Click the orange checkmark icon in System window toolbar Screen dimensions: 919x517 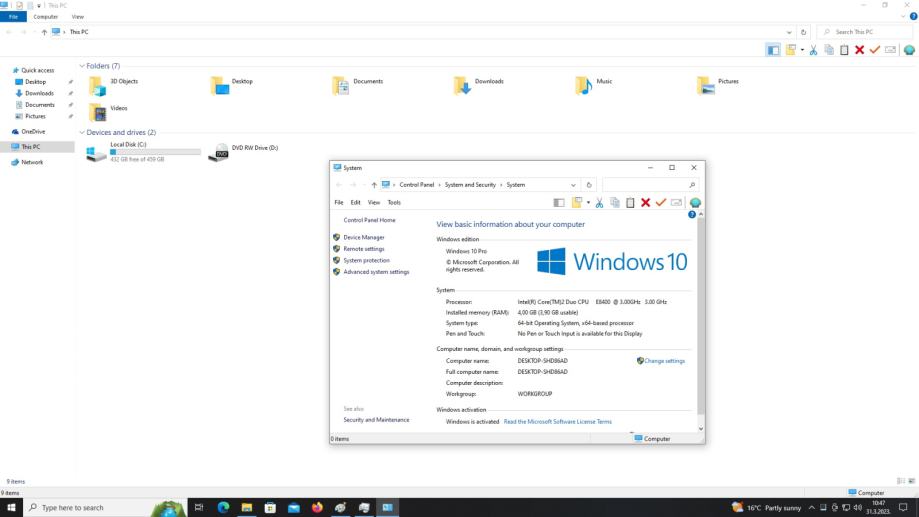[660, 202]
